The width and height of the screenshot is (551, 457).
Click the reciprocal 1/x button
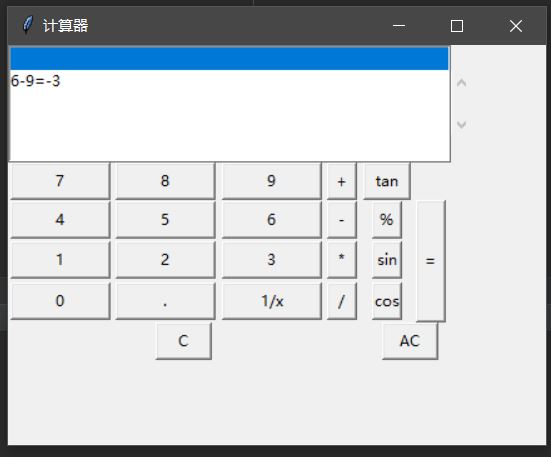pos(272,301)
